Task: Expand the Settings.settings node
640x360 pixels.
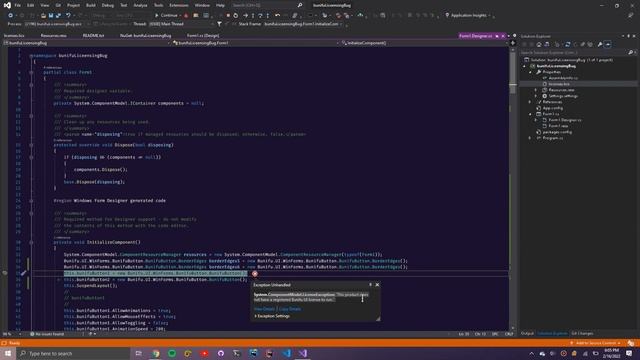Action: (x=536, y=96)
